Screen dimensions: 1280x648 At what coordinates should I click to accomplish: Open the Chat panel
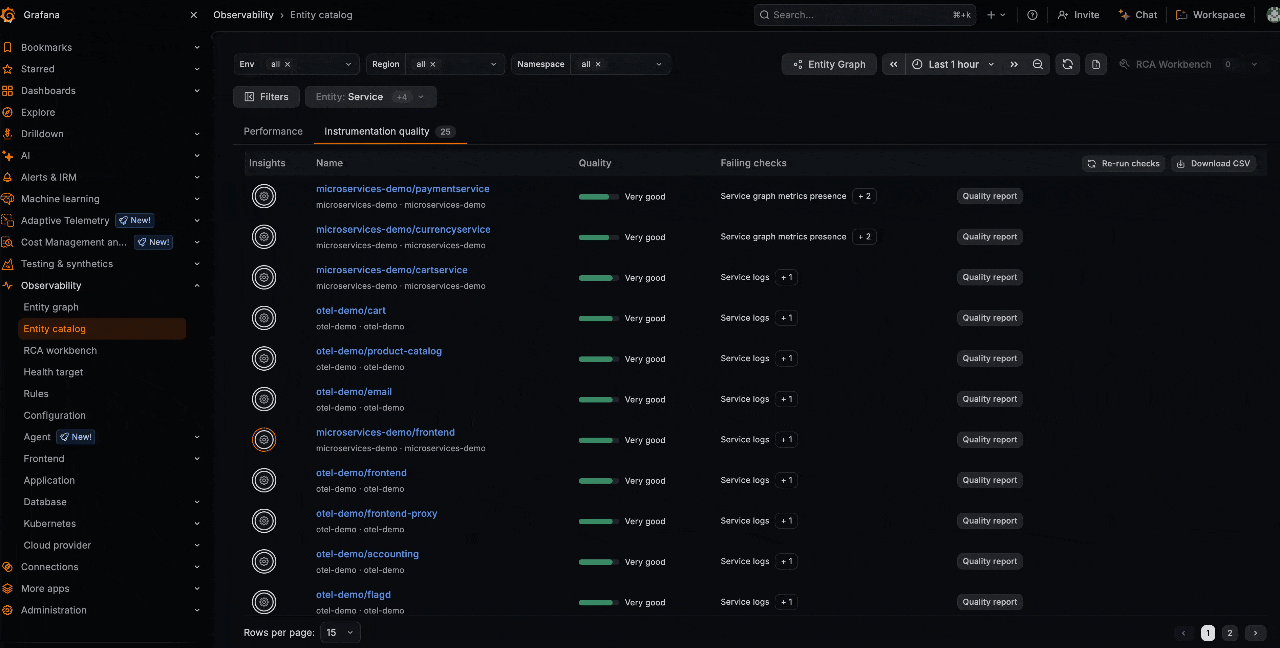pyautogui.click(x=1138, y=15)
